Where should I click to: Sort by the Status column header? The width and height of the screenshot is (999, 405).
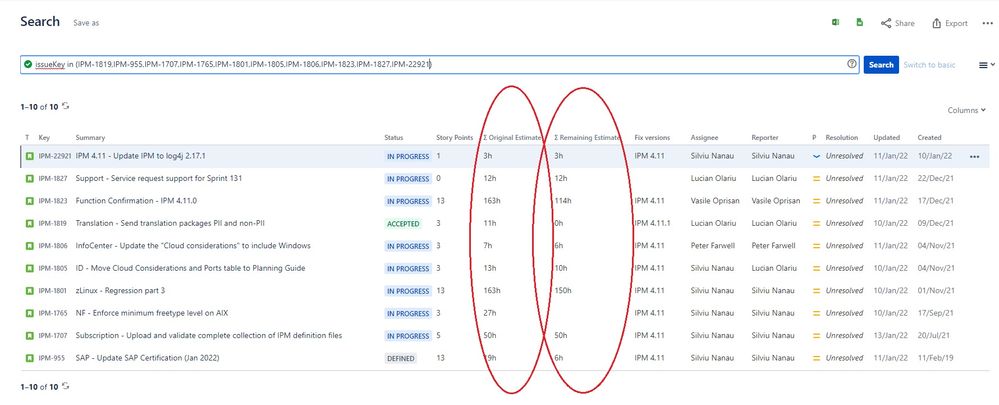tap(394, 138)
